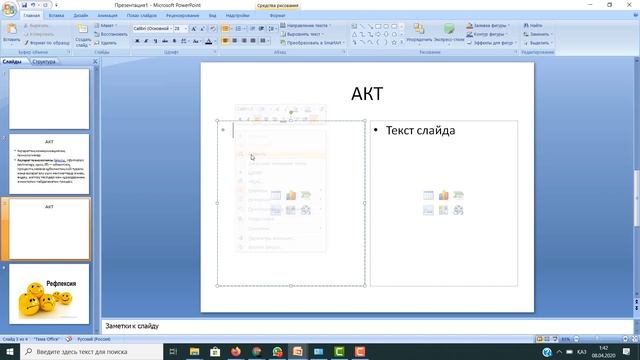Open Экспресс-стили quick styles gallery
The height and width of the screenshot is (360, 640).
(x=449, y=33)
